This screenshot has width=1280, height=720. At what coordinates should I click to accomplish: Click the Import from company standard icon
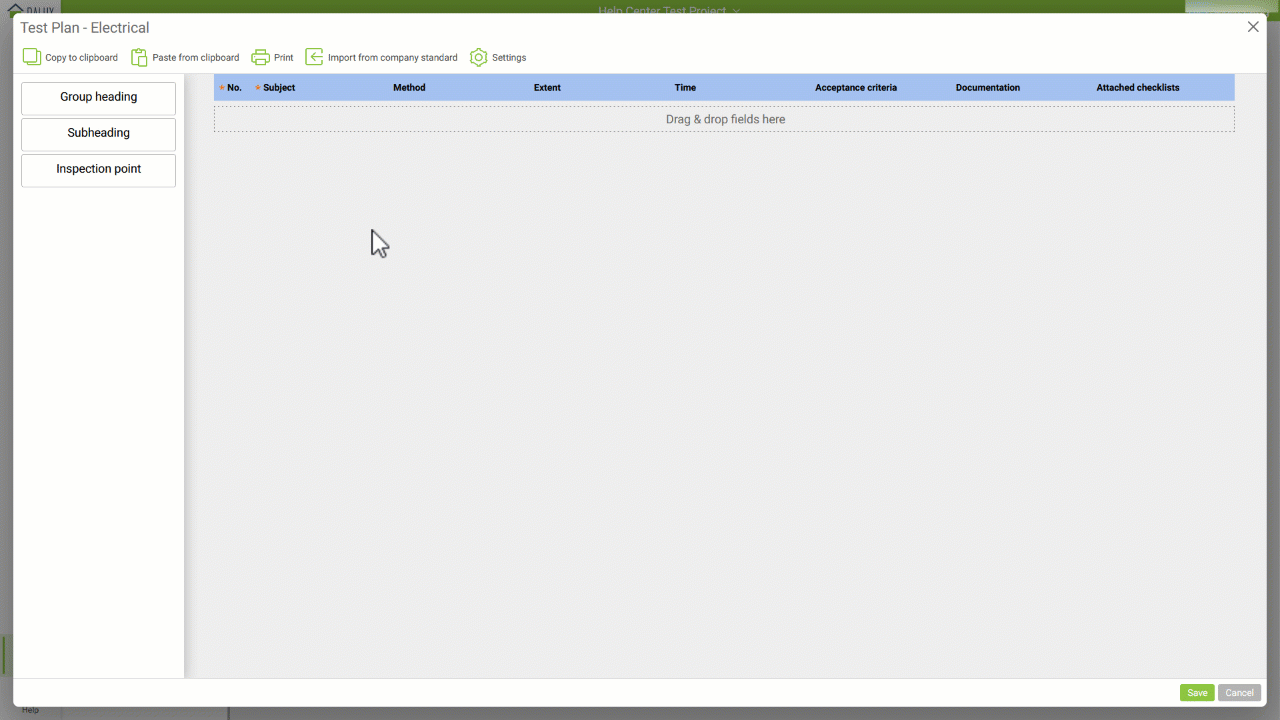tap(314, 57)
